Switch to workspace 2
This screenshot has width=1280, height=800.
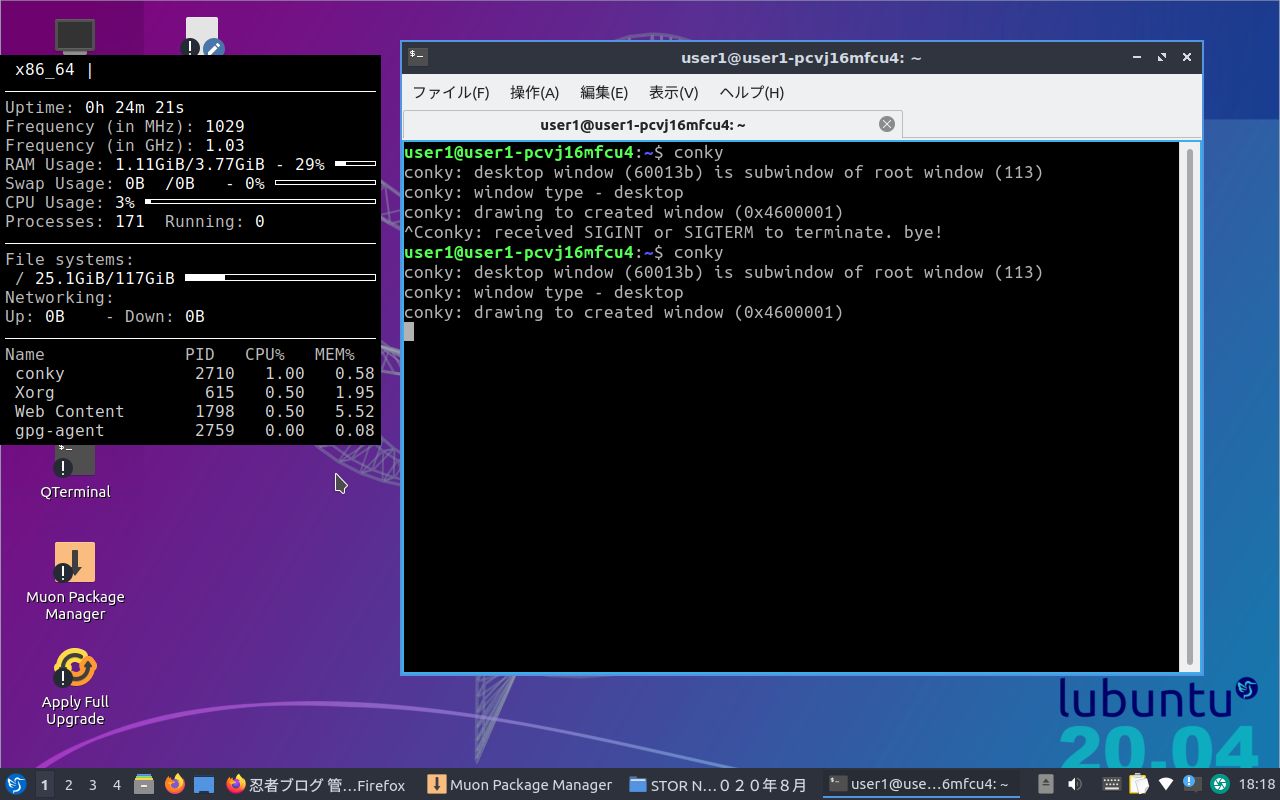point(69,785)
